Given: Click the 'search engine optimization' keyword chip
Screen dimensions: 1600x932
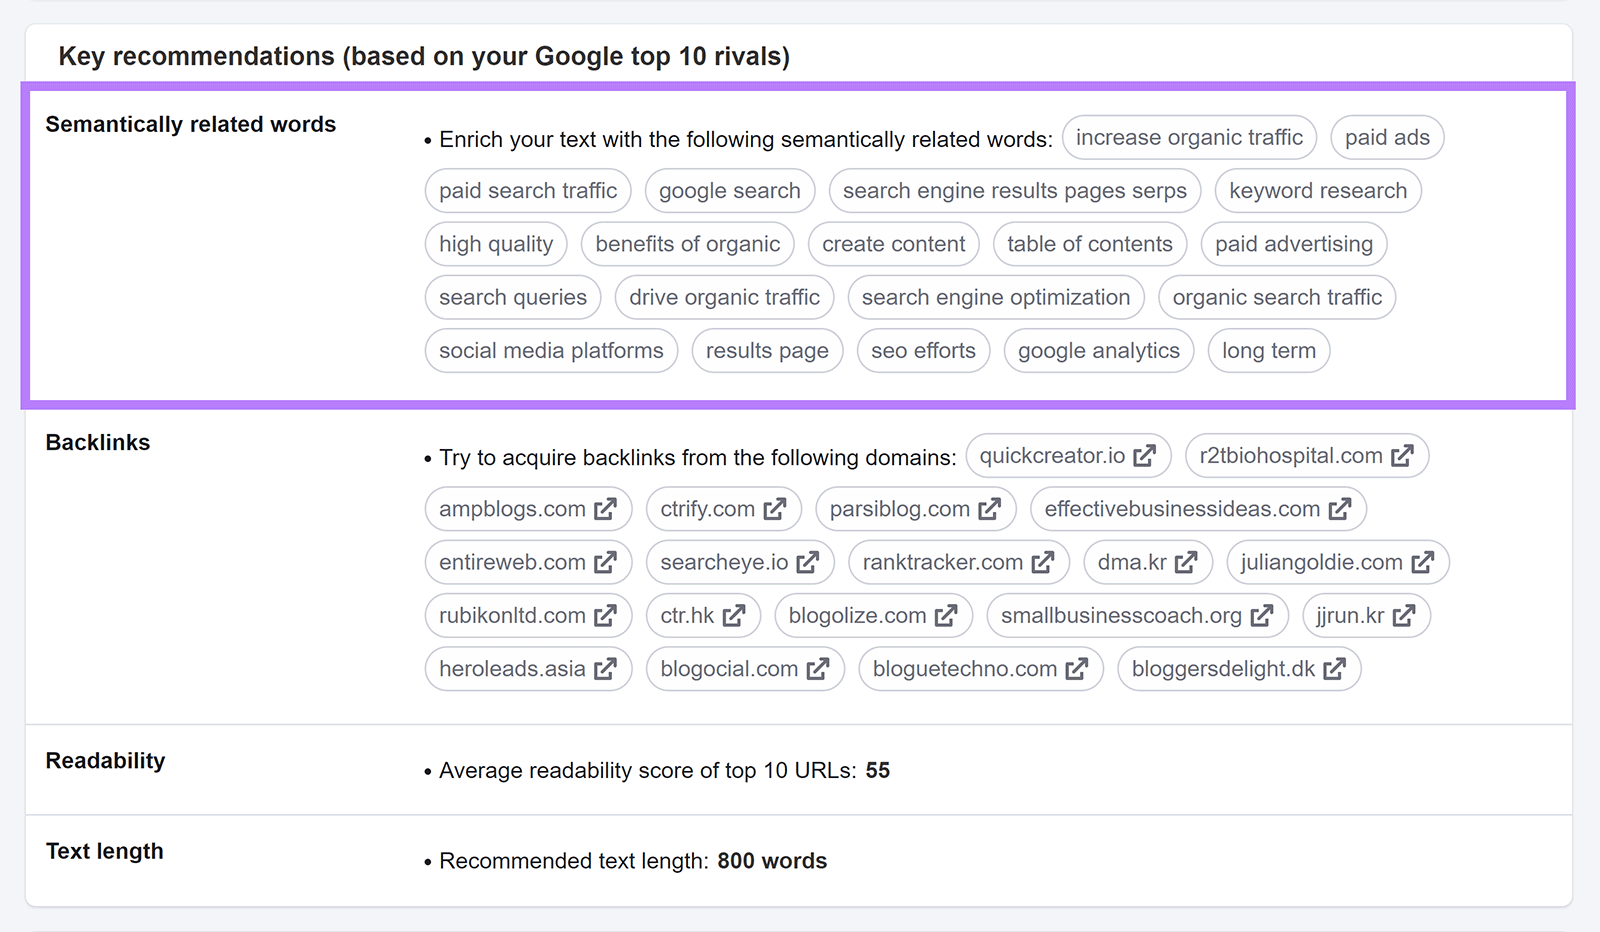Looking at the screenshot, I should [995, 297].
